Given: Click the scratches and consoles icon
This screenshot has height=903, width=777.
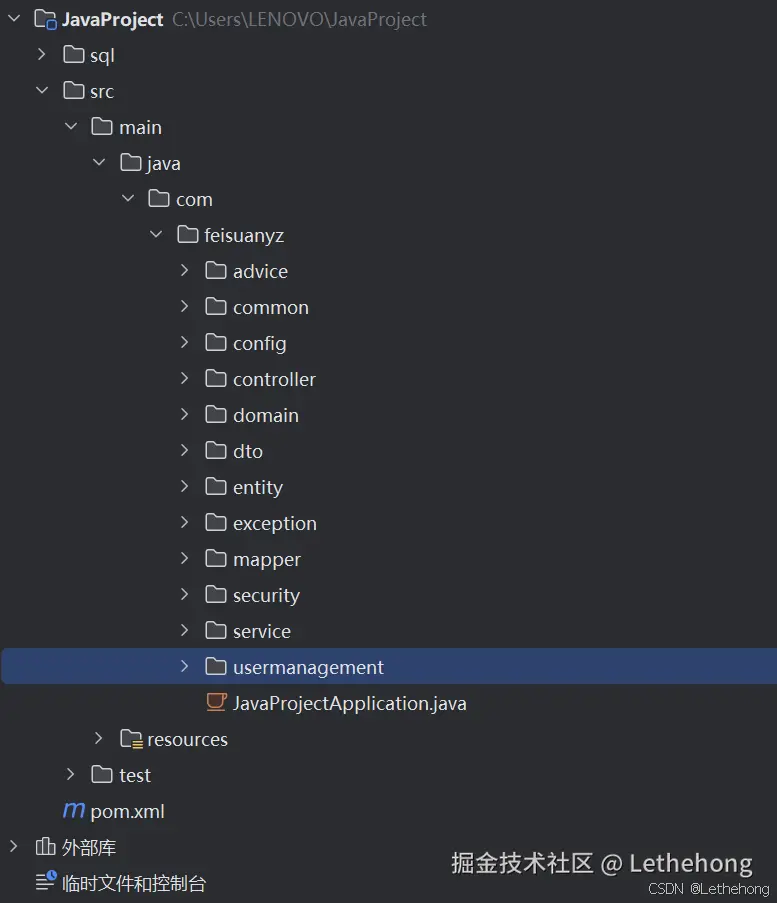Looking at the screenshot, I should [45, 883].
